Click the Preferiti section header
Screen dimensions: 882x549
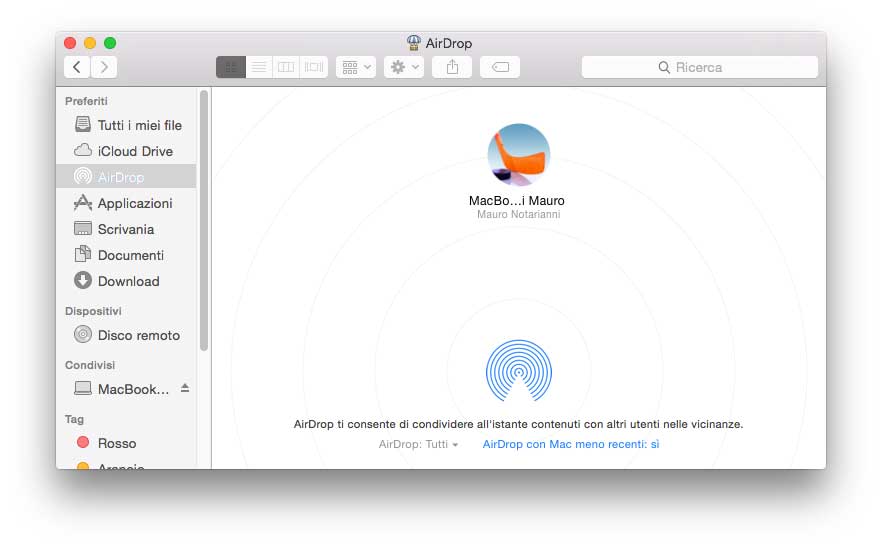point(86,101)
